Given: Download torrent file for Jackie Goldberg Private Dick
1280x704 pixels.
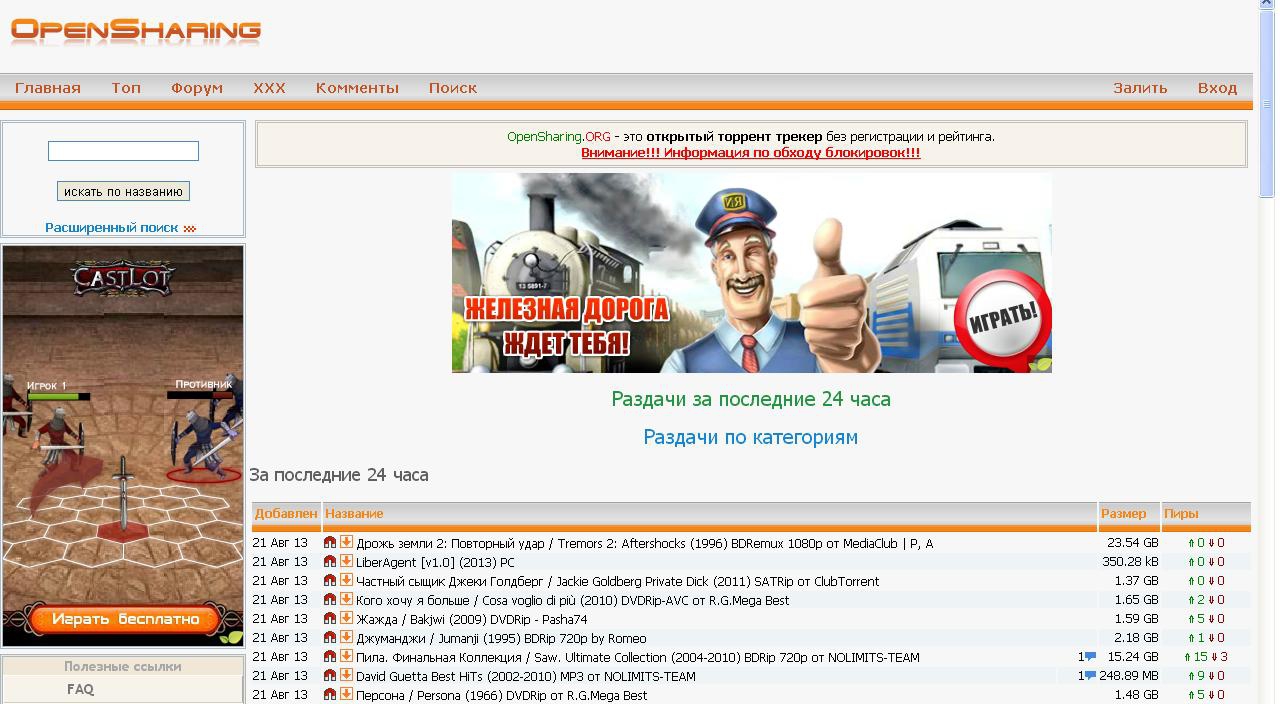Looking at the screenshot, I should pyautogui.click(x=346, y=580).
